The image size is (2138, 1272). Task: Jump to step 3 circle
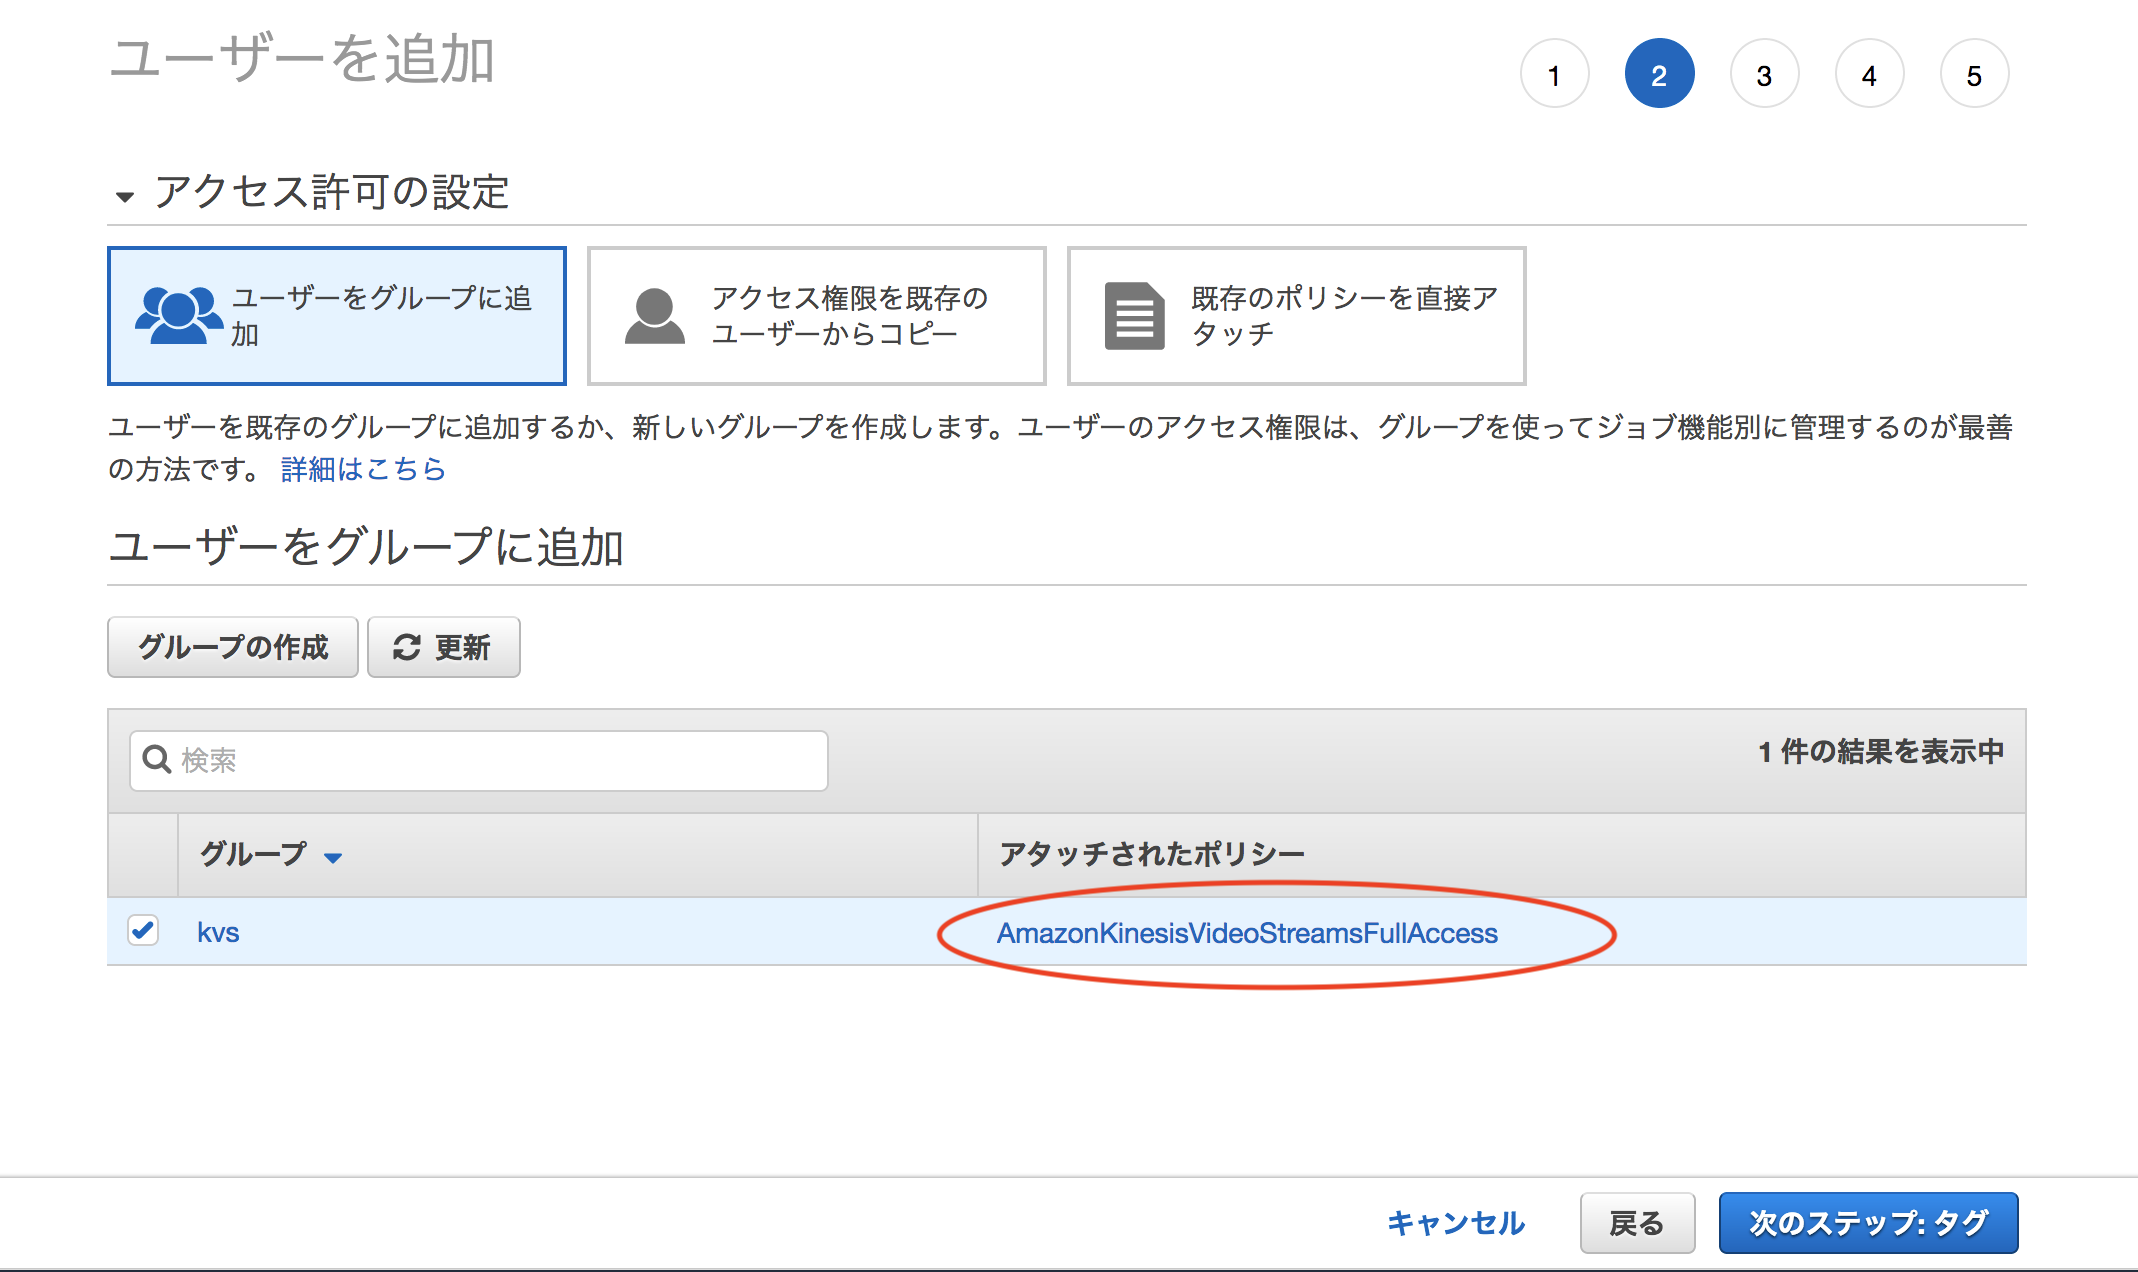point(1764,75)
